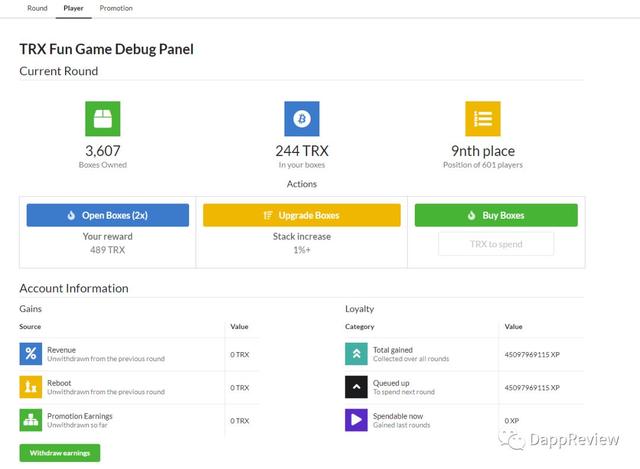Switch to the Round tab

[x=37, y=8]
